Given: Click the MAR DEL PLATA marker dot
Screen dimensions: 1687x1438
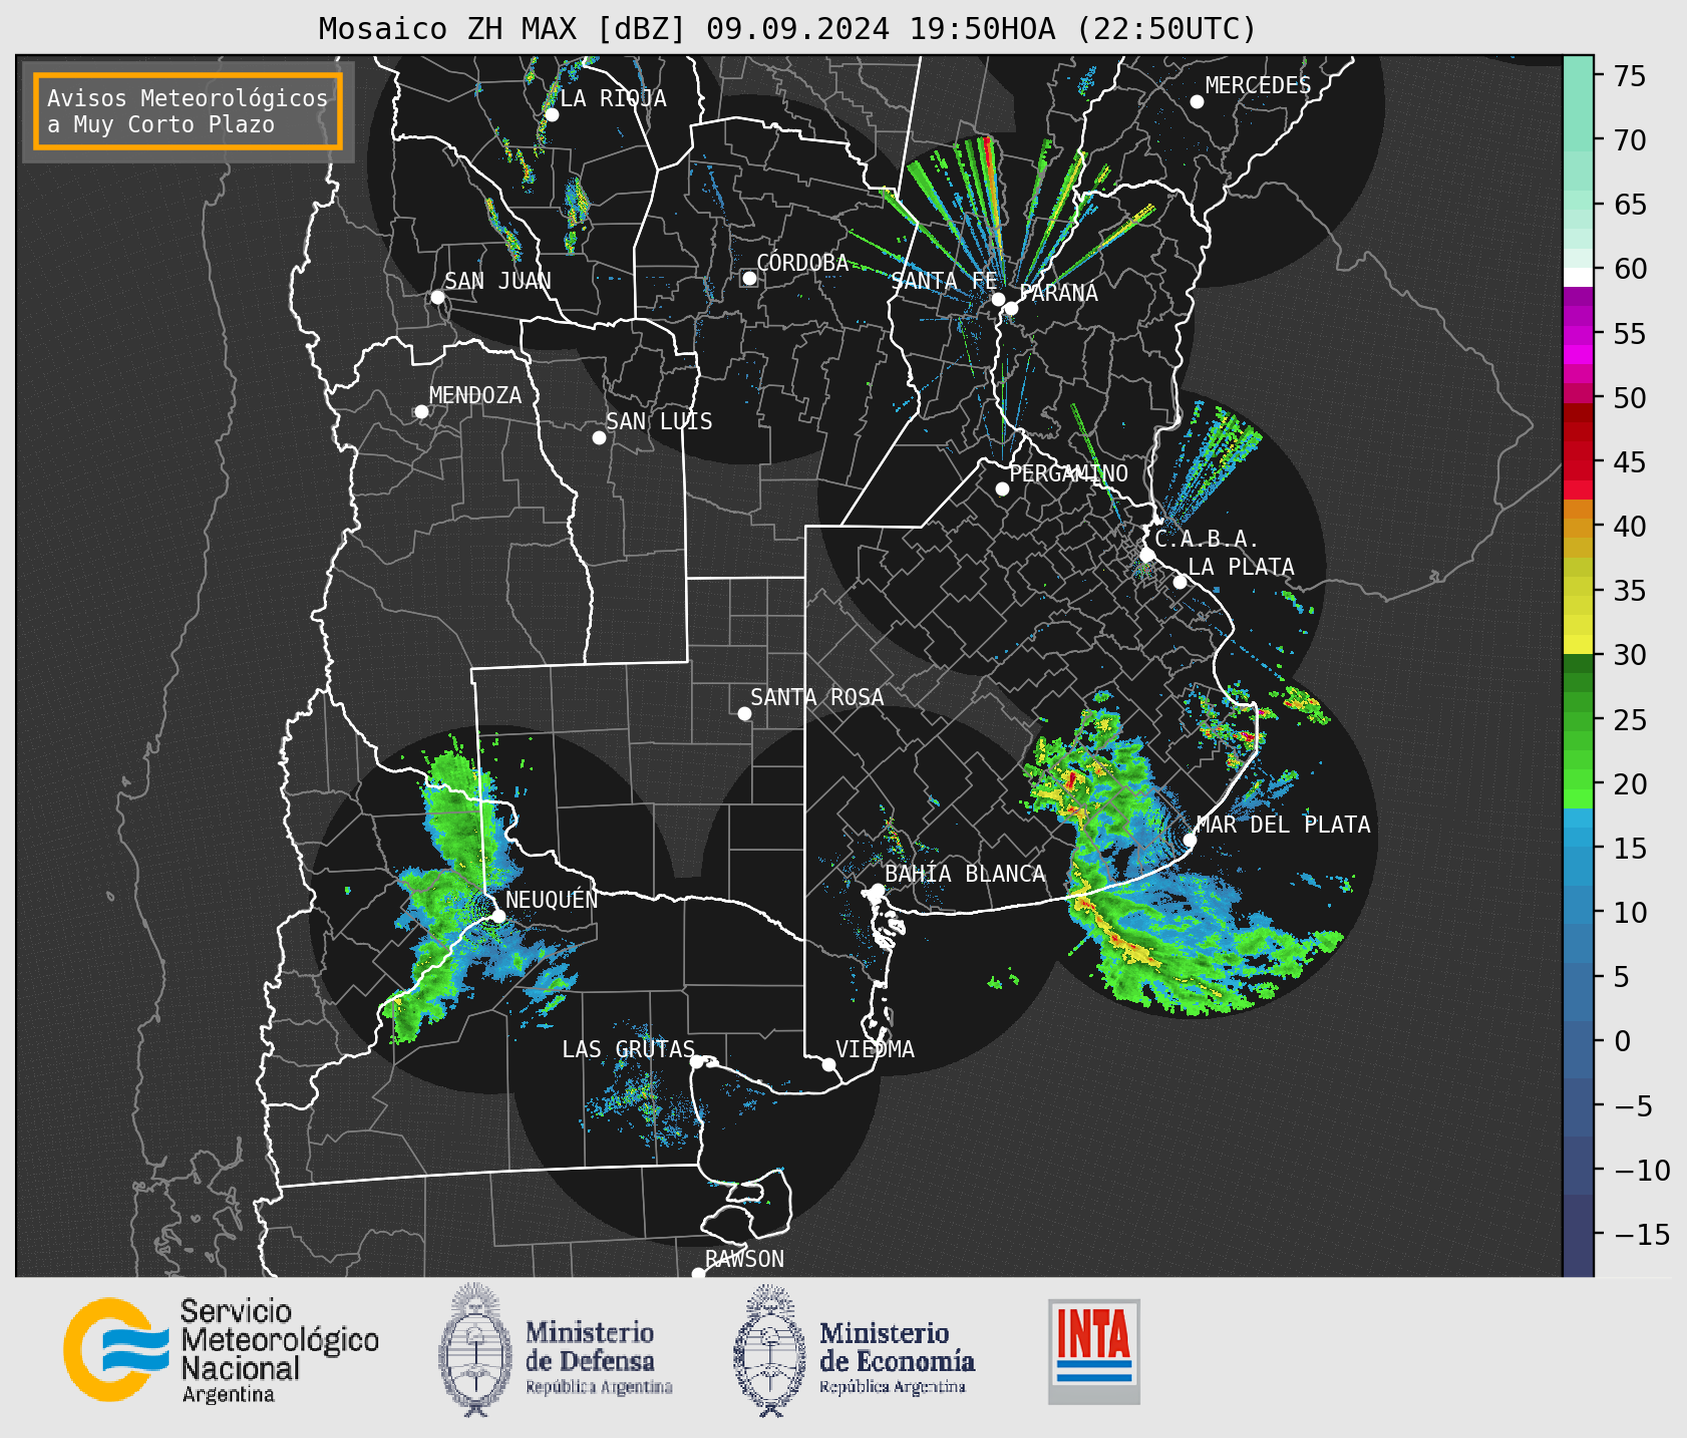Looking at the screenshot, I should pyautogui.click(x=1190, y=840).
